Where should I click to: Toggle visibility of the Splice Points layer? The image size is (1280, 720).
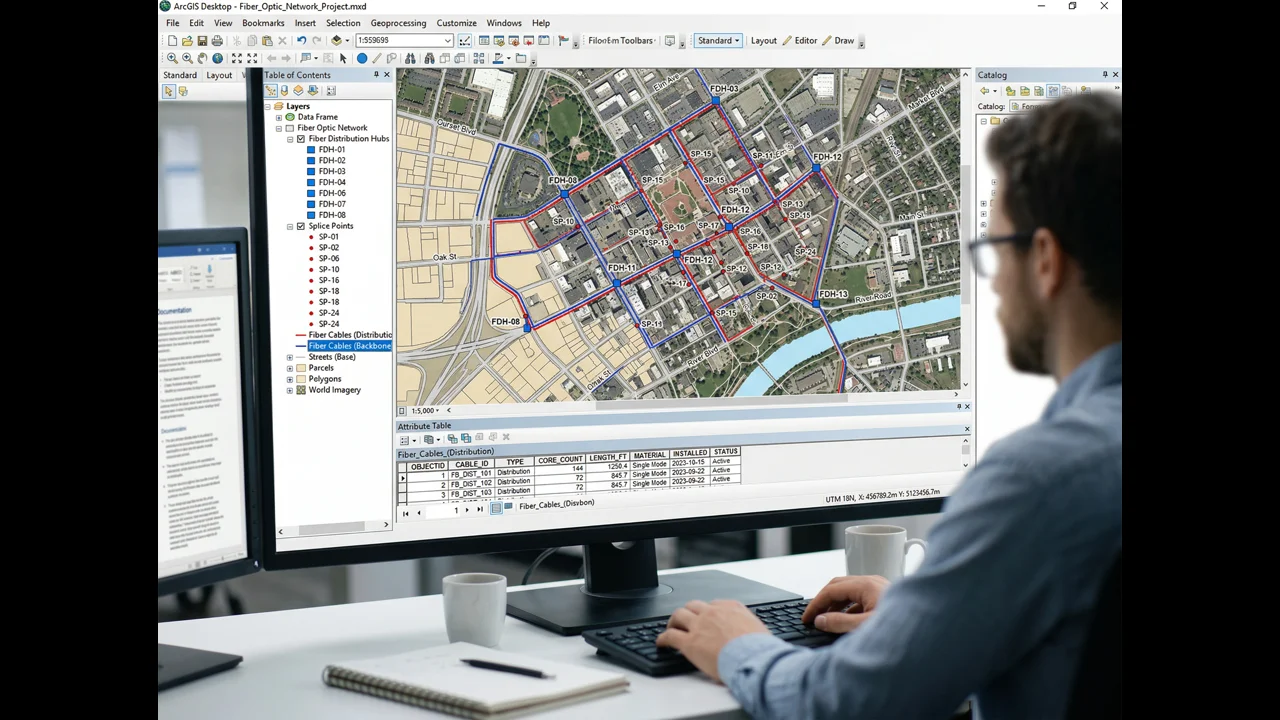tap(301, 225)
